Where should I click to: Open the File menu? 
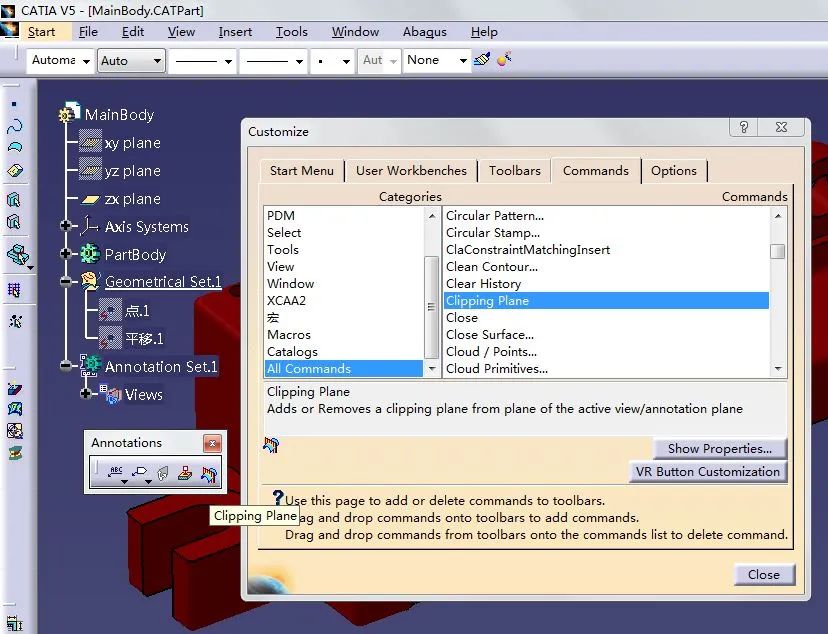[88, 32]
